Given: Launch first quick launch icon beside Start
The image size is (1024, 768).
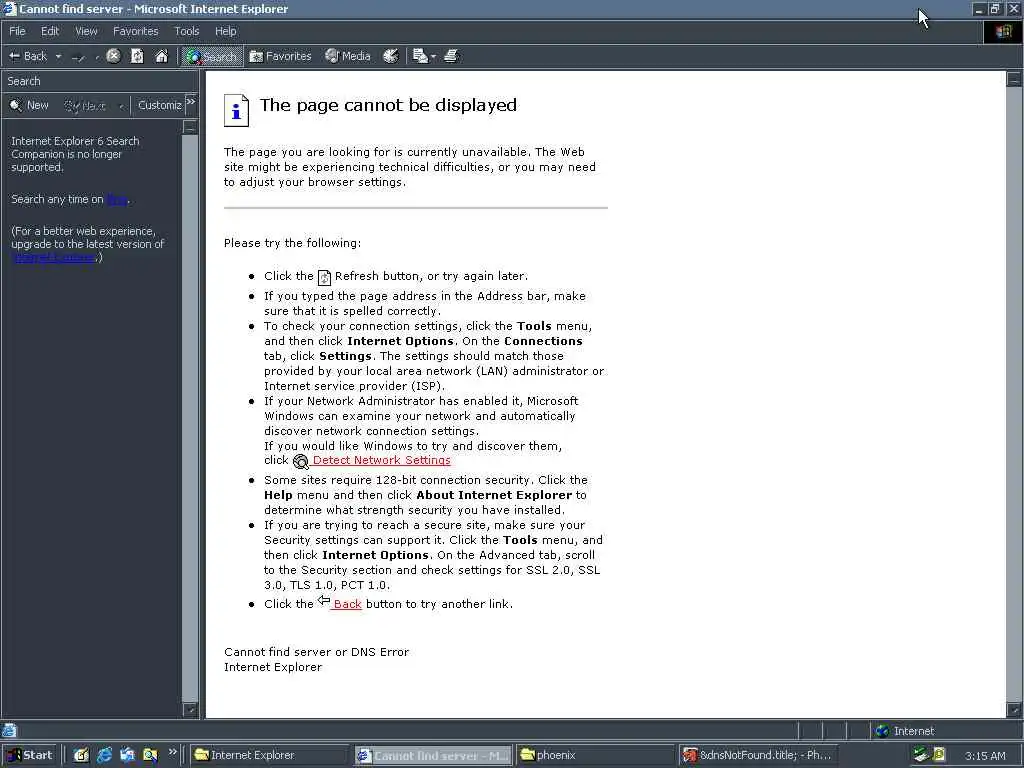Looking at the screenshot, I should [81, 755].
